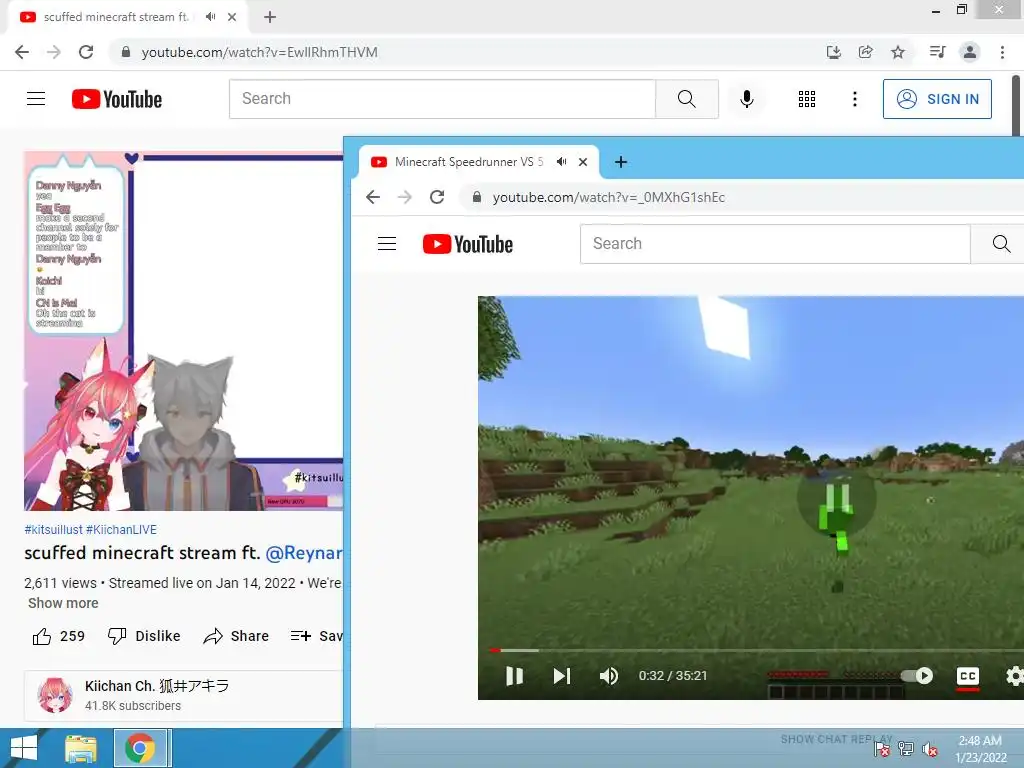Mute the Minecraft Speedrunner tab audio icon
Viewport: 1024px width, 768px height.
click(562, 162)
